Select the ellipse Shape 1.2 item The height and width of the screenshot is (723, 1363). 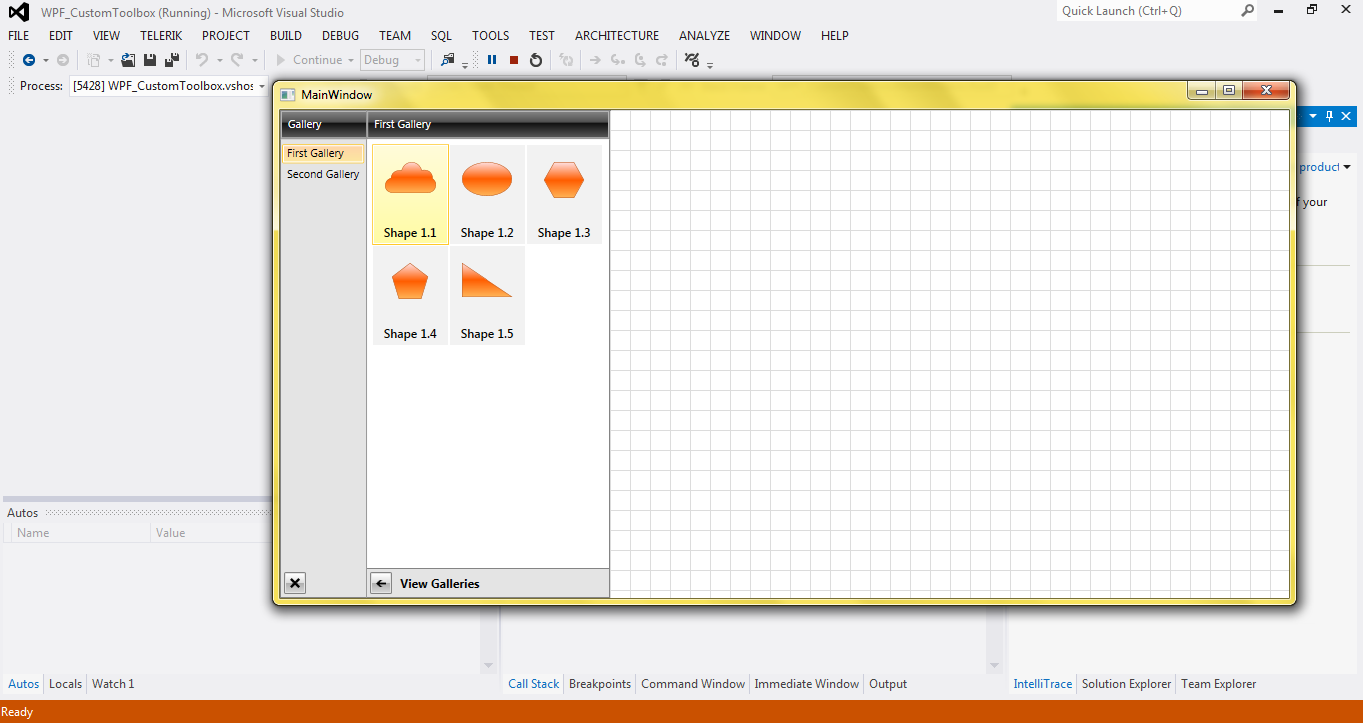click(x=487, y=194)
